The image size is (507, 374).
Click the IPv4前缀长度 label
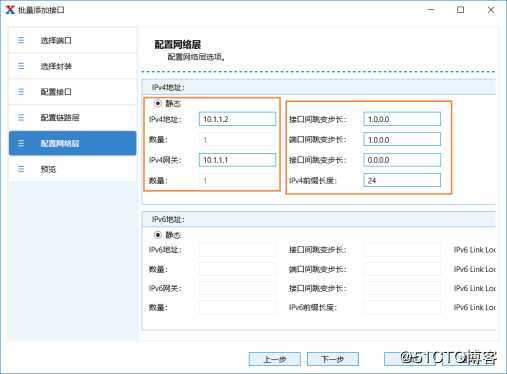(313, 181)
